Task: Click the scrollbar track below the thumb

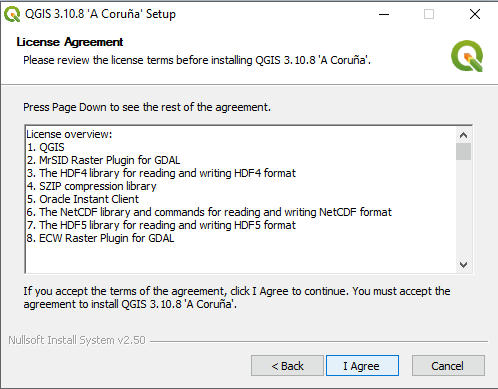Action: click(463, 208)
